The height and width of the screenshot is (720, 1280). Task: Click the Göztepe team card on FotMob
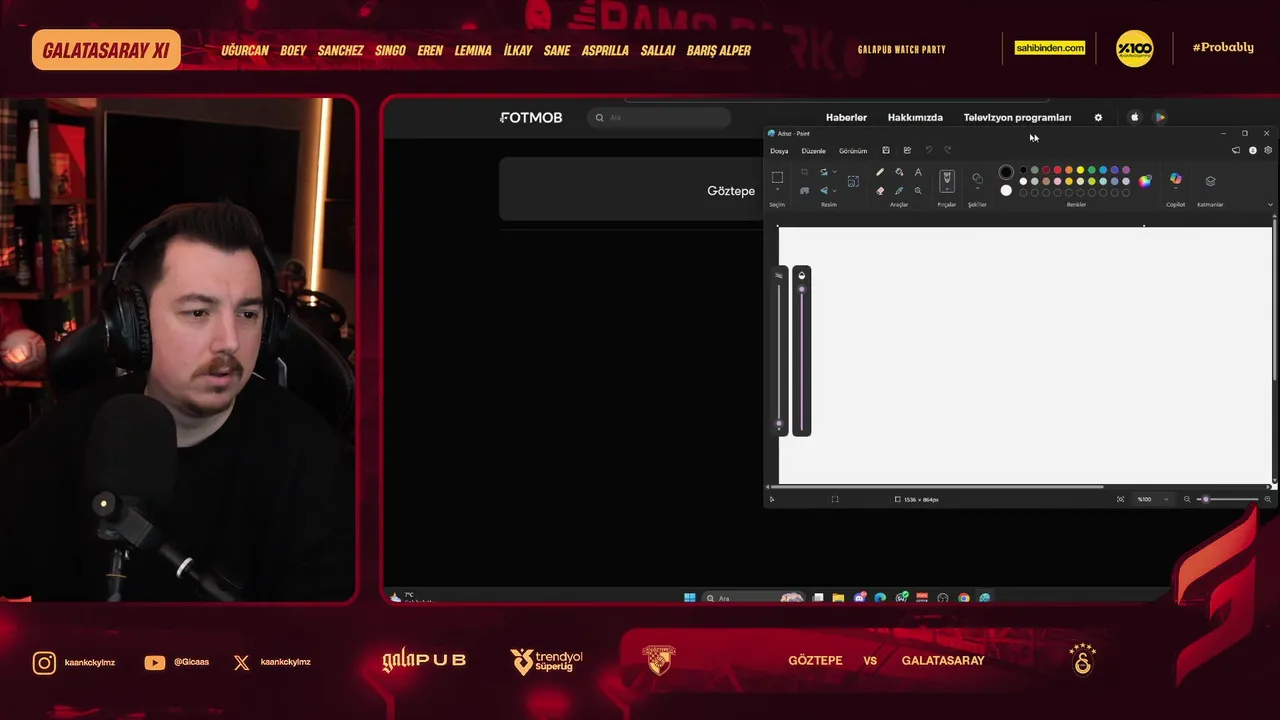pyautogui.click(x=632, y=189)
